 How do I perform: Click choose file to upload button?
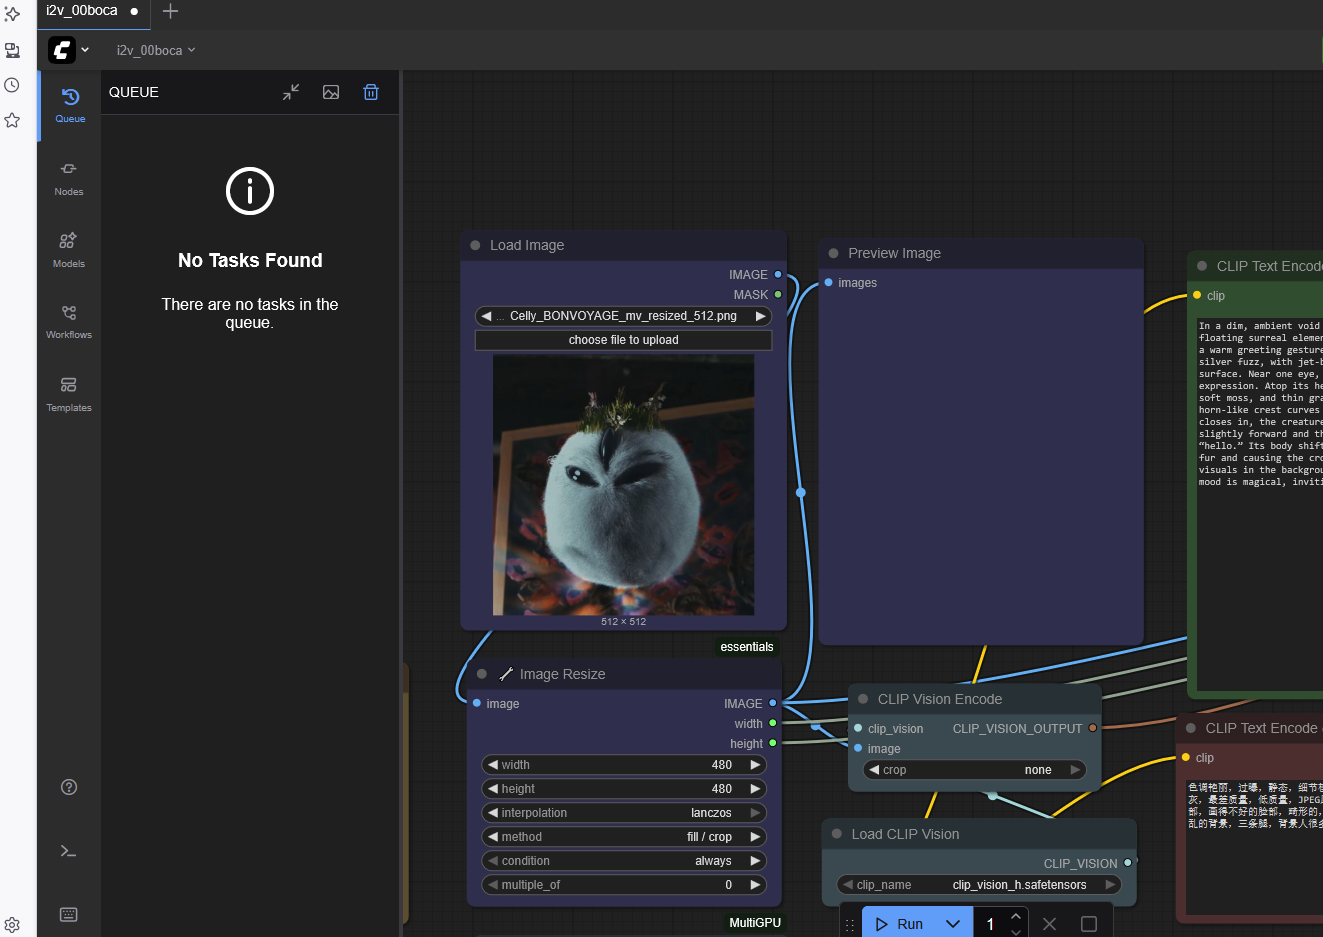pyautogui.click(x=623, y=340)
